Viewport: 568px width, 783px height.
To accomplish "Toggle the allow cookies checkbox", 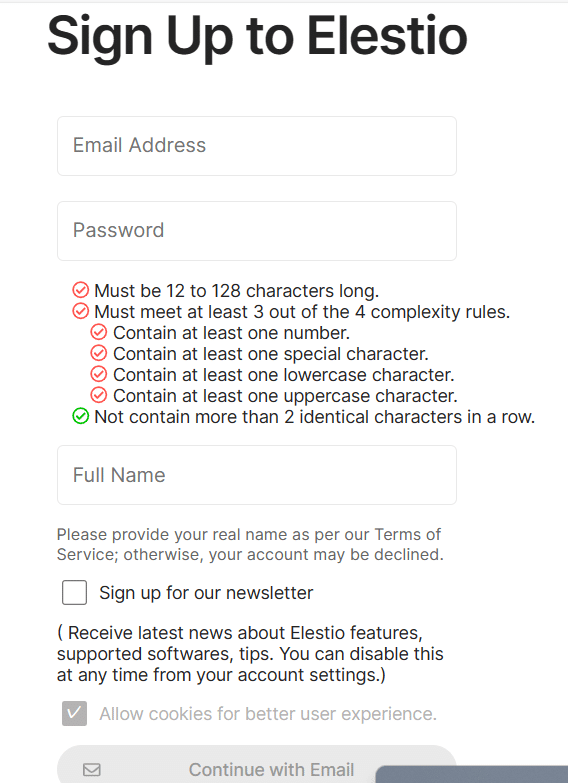I will pos(74,713).
